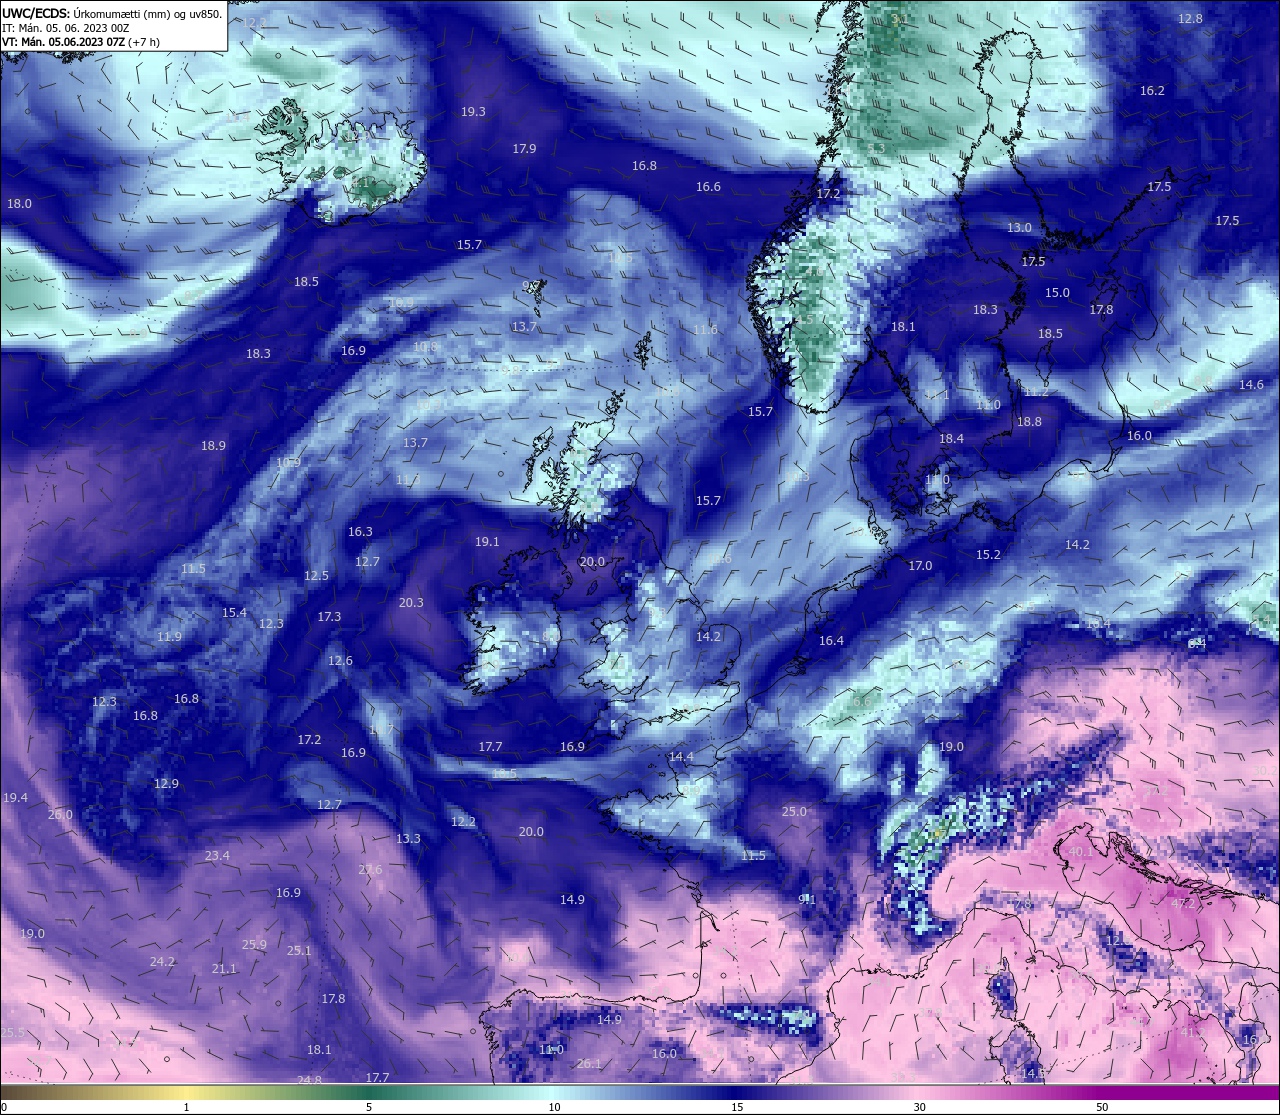Click the 26.0 value label

click(x=60, y=815)
